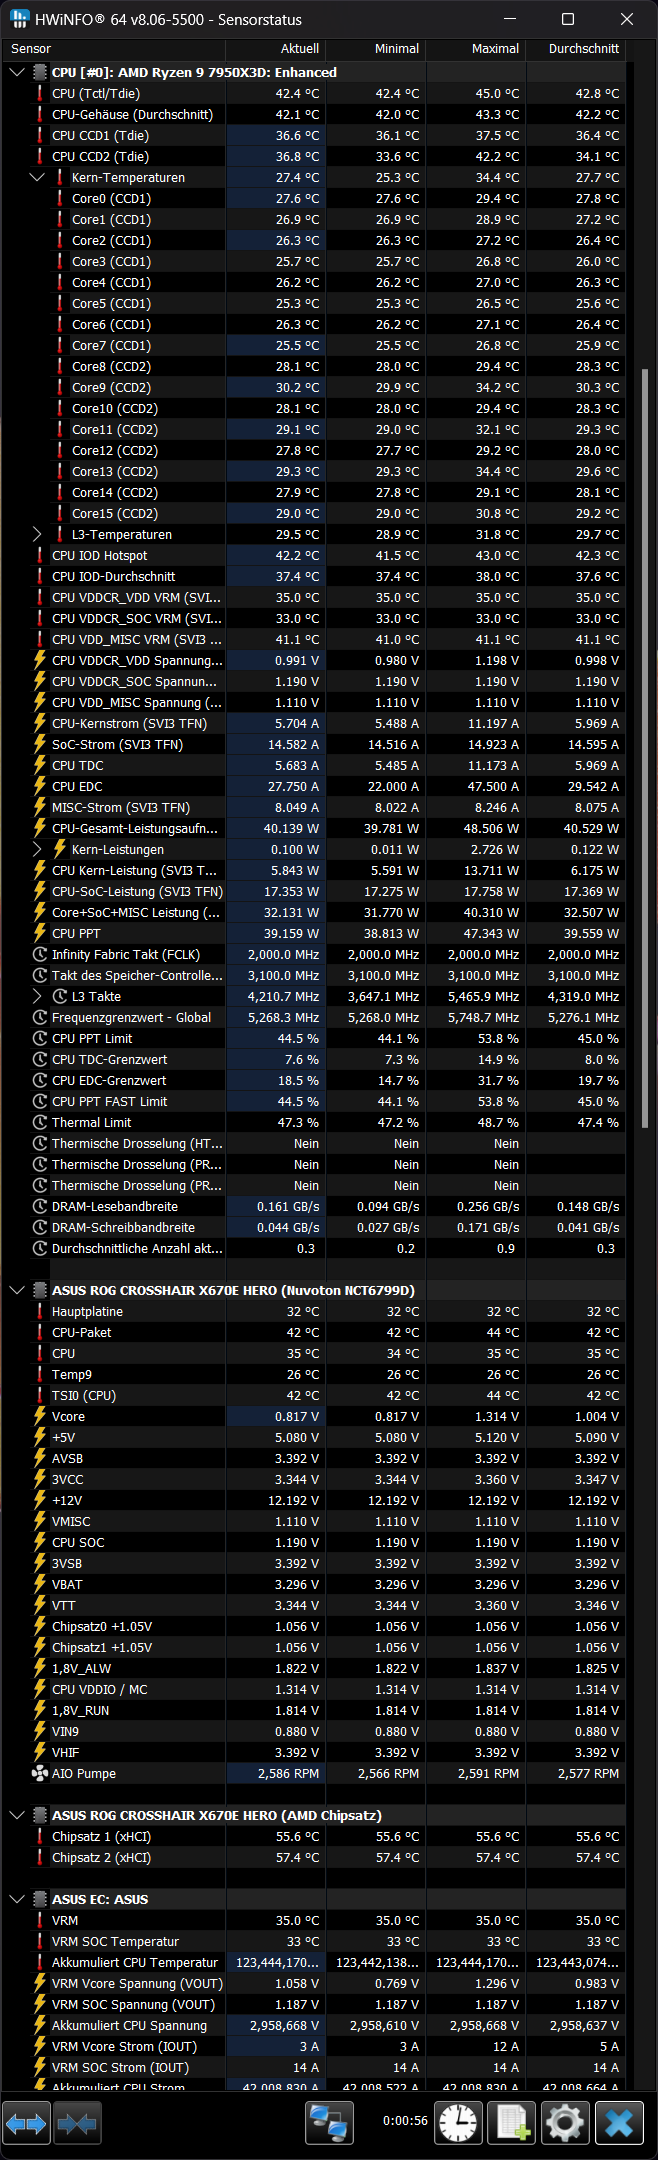Reset the elapsed time clock icon
This screenshot has width=658, height=2160.
pos(459,2122)
